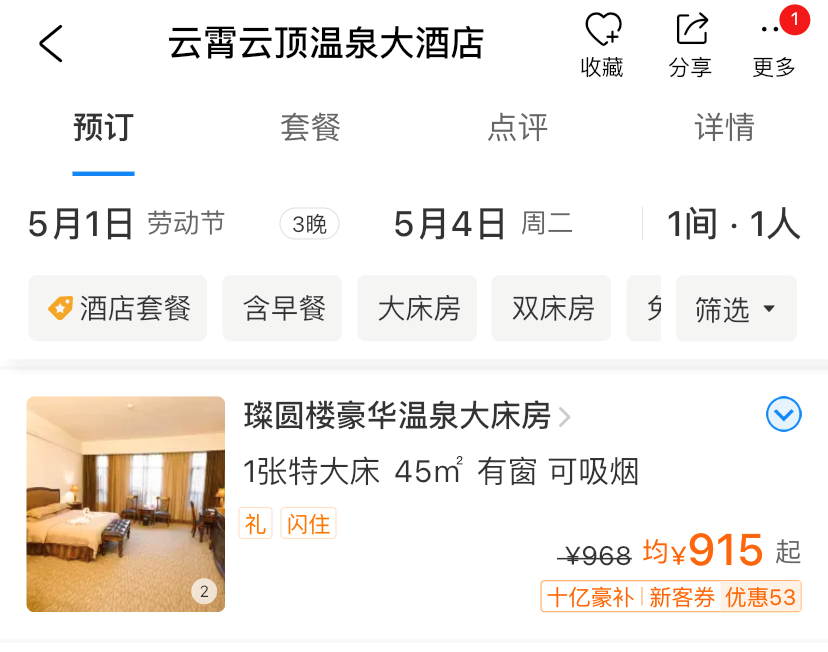Open room details arrow beside 璨圆楼豪华温泉大床房
The image size is (828, 652).
[x=564, y=417]
